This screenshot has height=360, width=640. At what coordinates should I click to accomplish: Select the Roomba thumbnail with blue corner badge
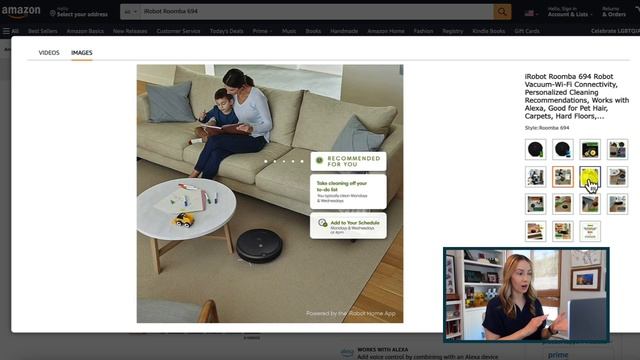point(563,149)
